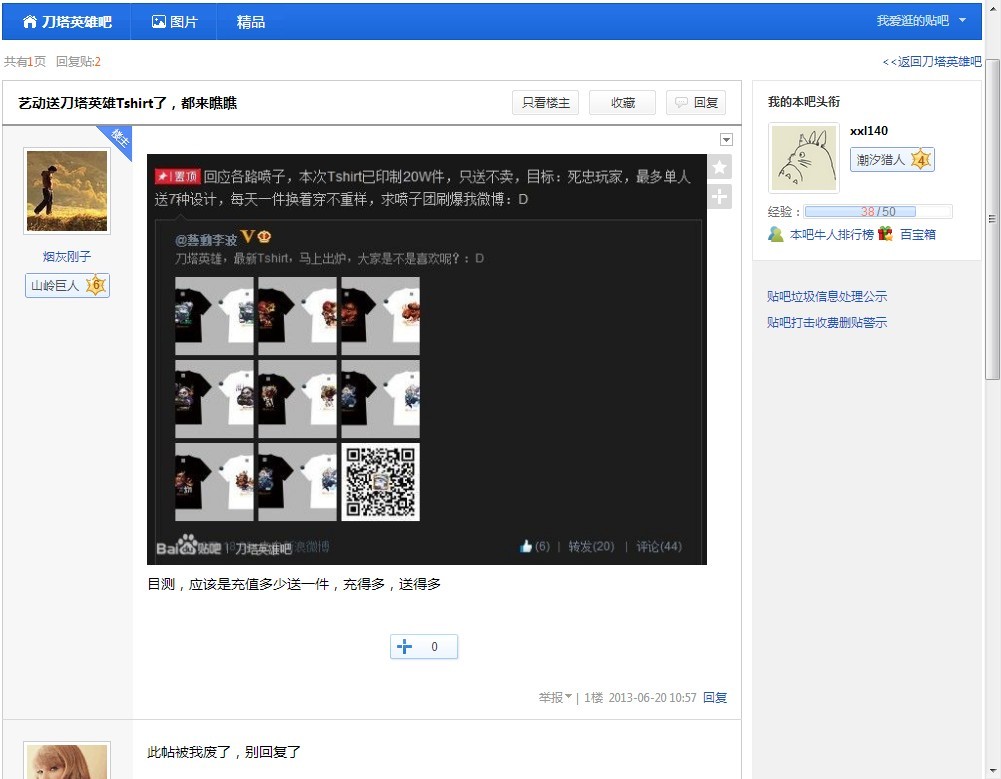Open 烟灰刚子 avatar picture
The height and width of the screenshot is (779, 1001).
(x=67, y=191)
